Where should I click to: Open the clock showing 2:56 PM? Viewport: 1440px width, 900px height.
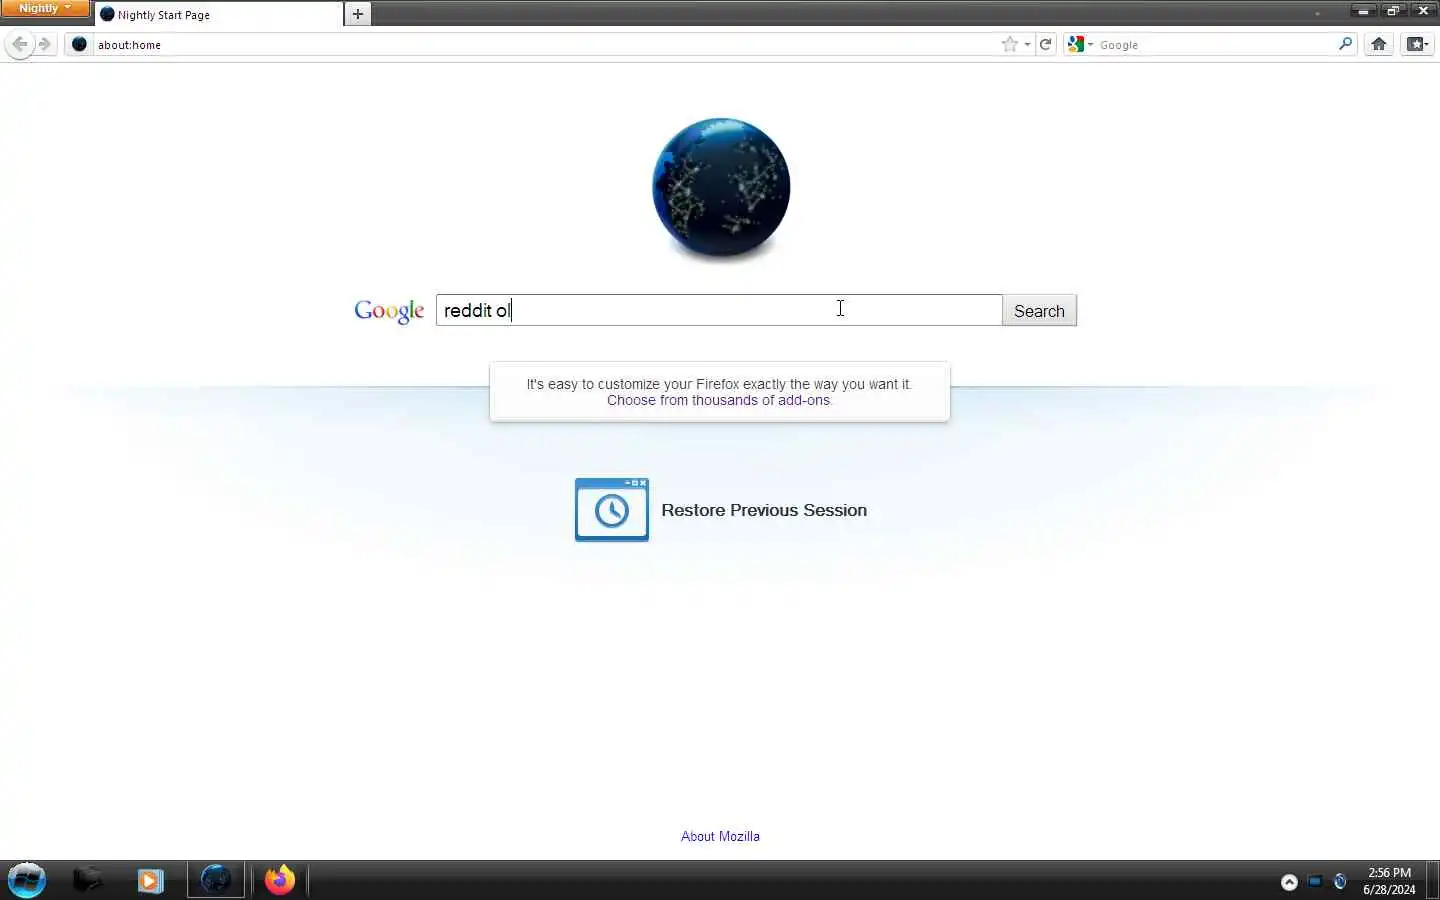click(x=1389, y=880)
